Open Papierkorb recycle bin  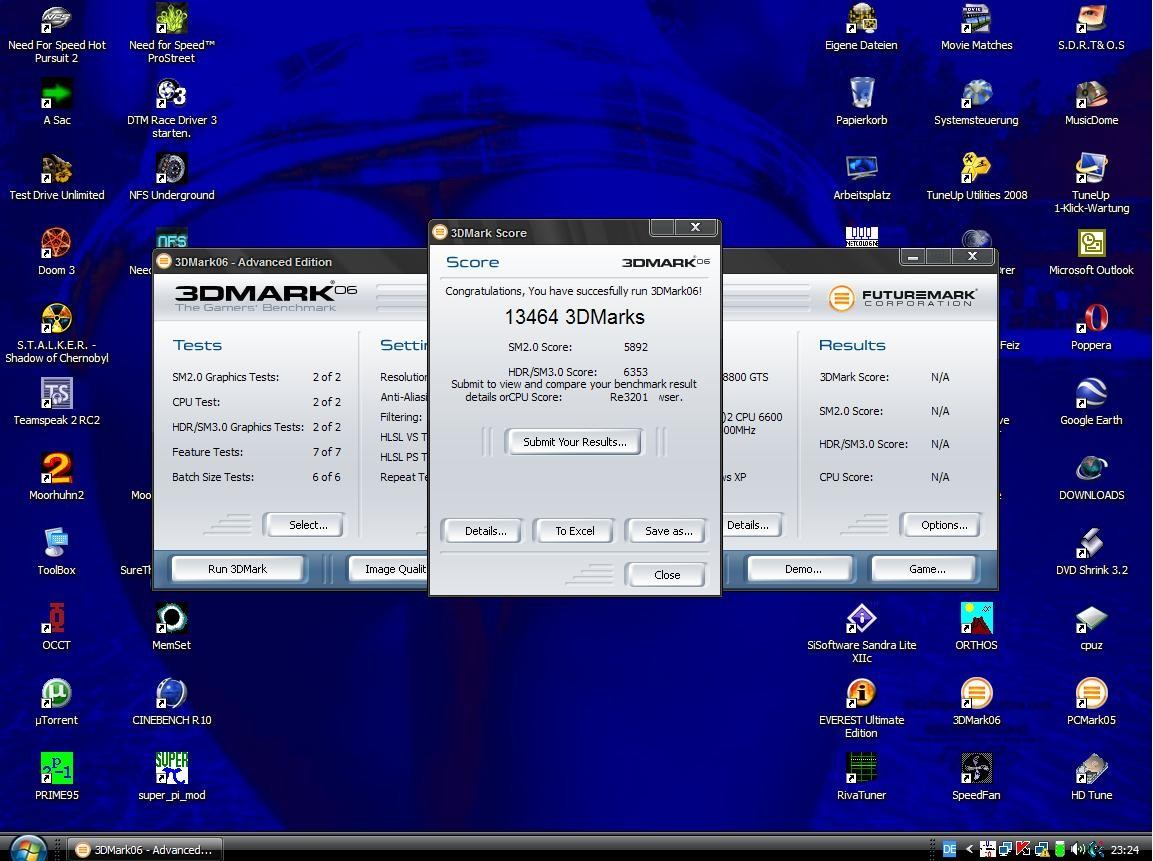click(x=861, y=103)
